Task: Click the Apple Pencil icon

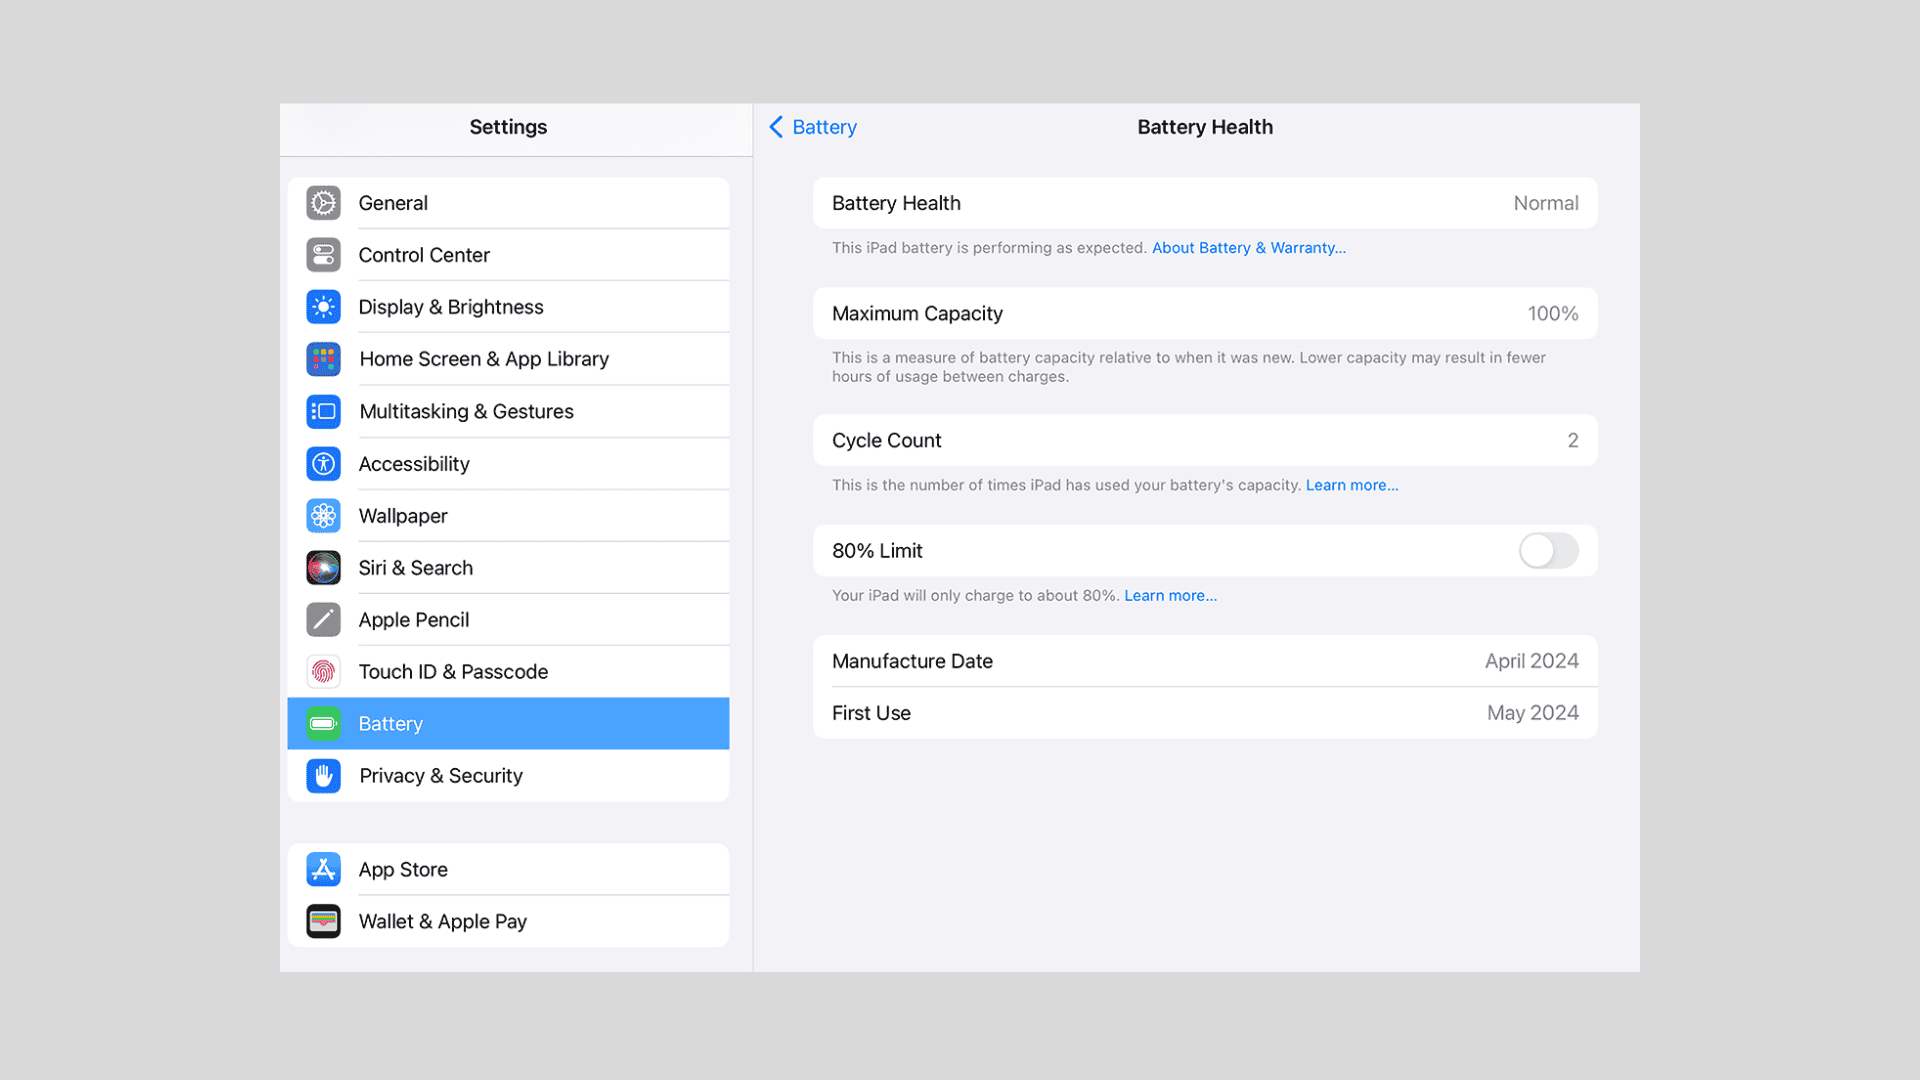Action: tap(323, 620)
